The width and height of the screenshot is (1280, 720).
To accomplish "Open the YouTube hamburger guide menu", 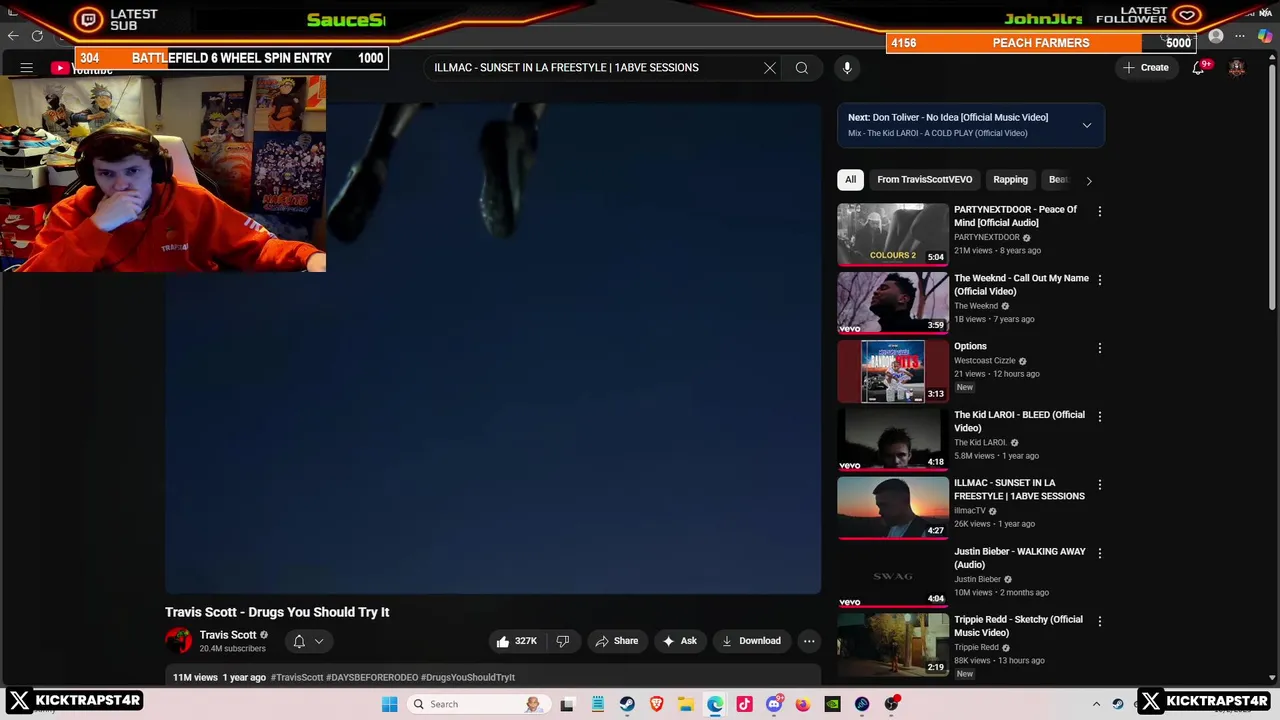I will point(27,68).
